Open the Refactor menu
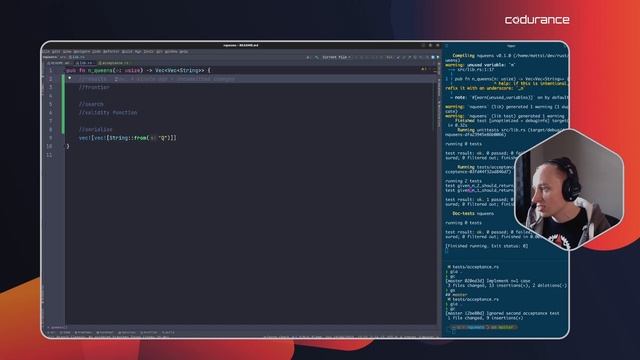640x360 pixels. coord(111,52)
